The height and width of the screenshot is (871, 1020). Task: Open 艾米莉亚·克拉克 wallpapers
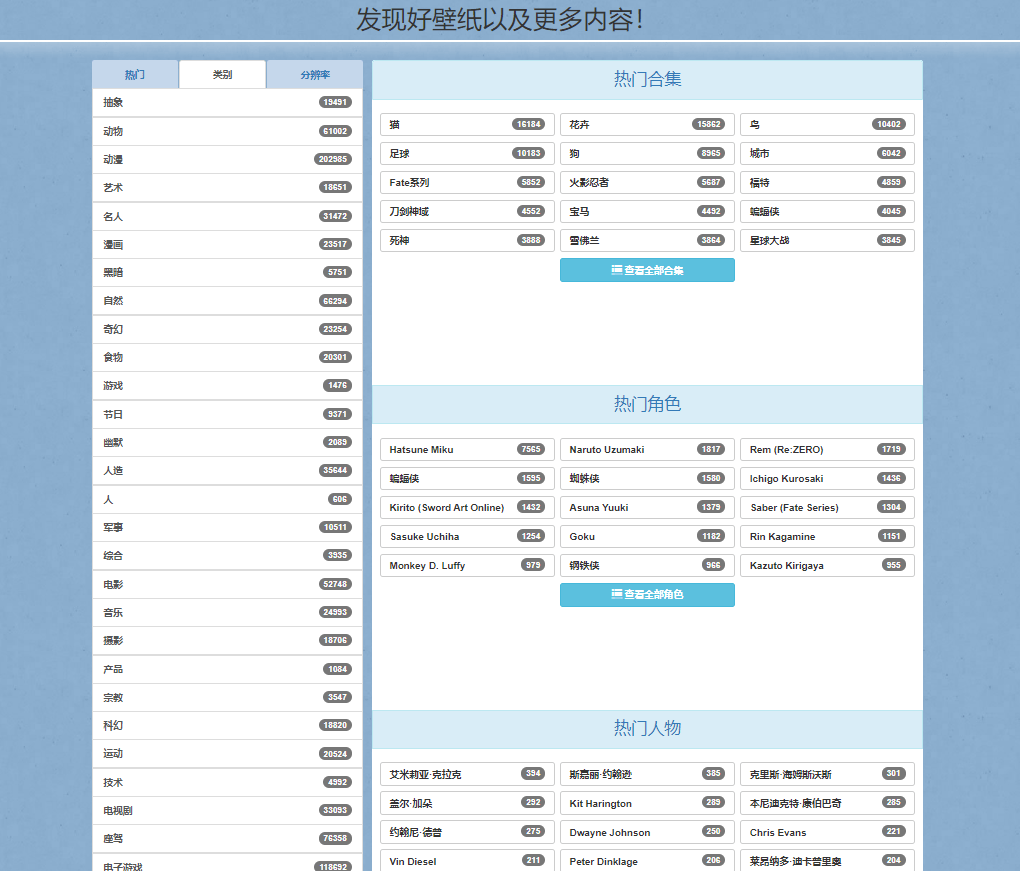coord(467,774)
